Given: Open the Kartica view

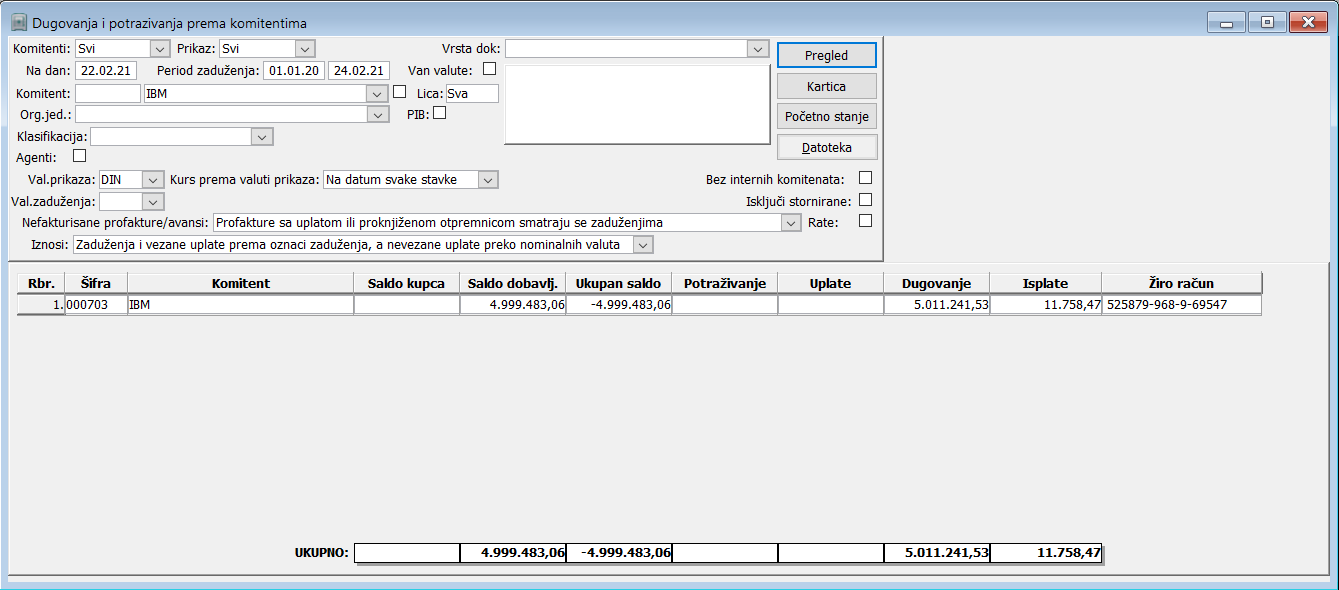Looking at the screenshot, I should point(826,86).
